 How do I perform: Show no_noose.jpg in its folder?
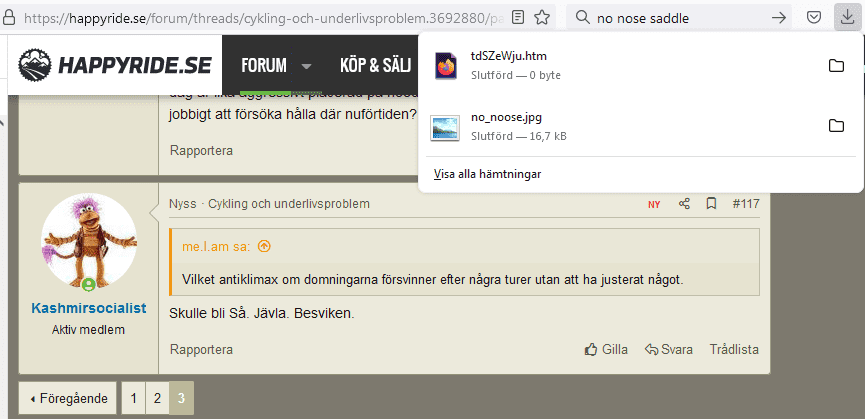click(x=836, y=126)
